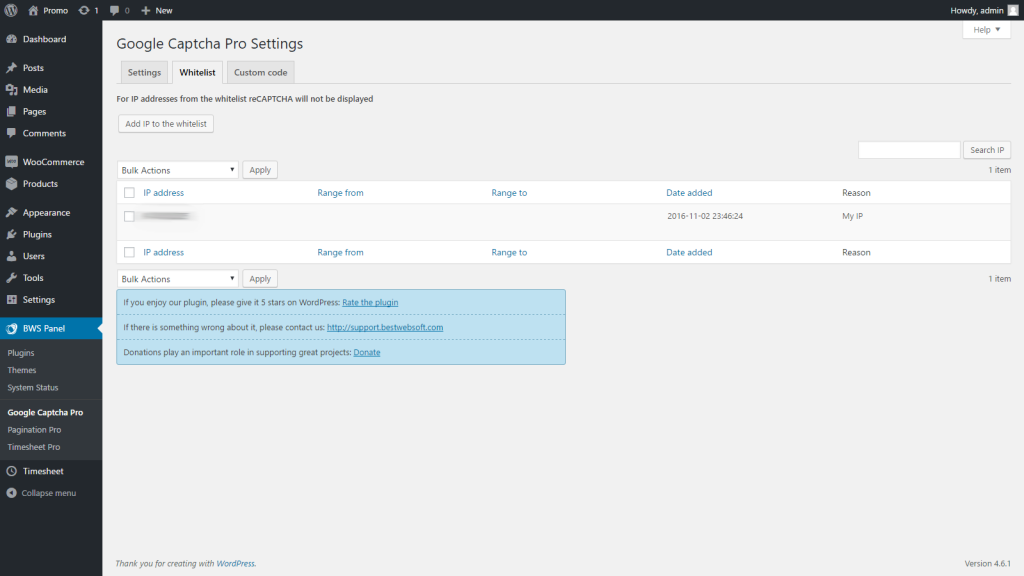
Task: Click the Media icon in sidebar
Action: click(12, 89)
